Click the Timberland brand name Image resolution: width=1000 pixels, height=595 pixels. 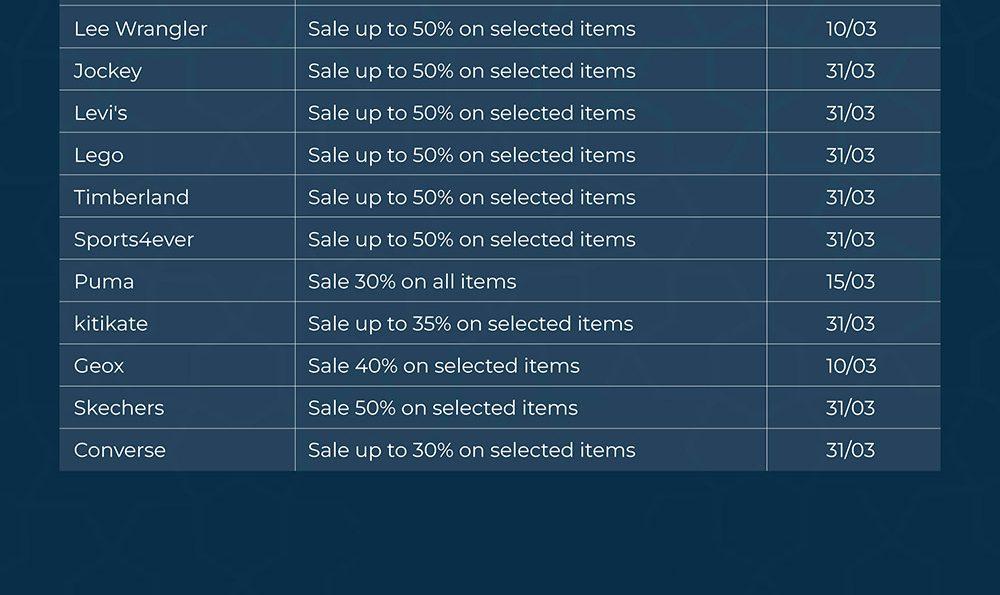pyautogui.click(x=131, y=197)
